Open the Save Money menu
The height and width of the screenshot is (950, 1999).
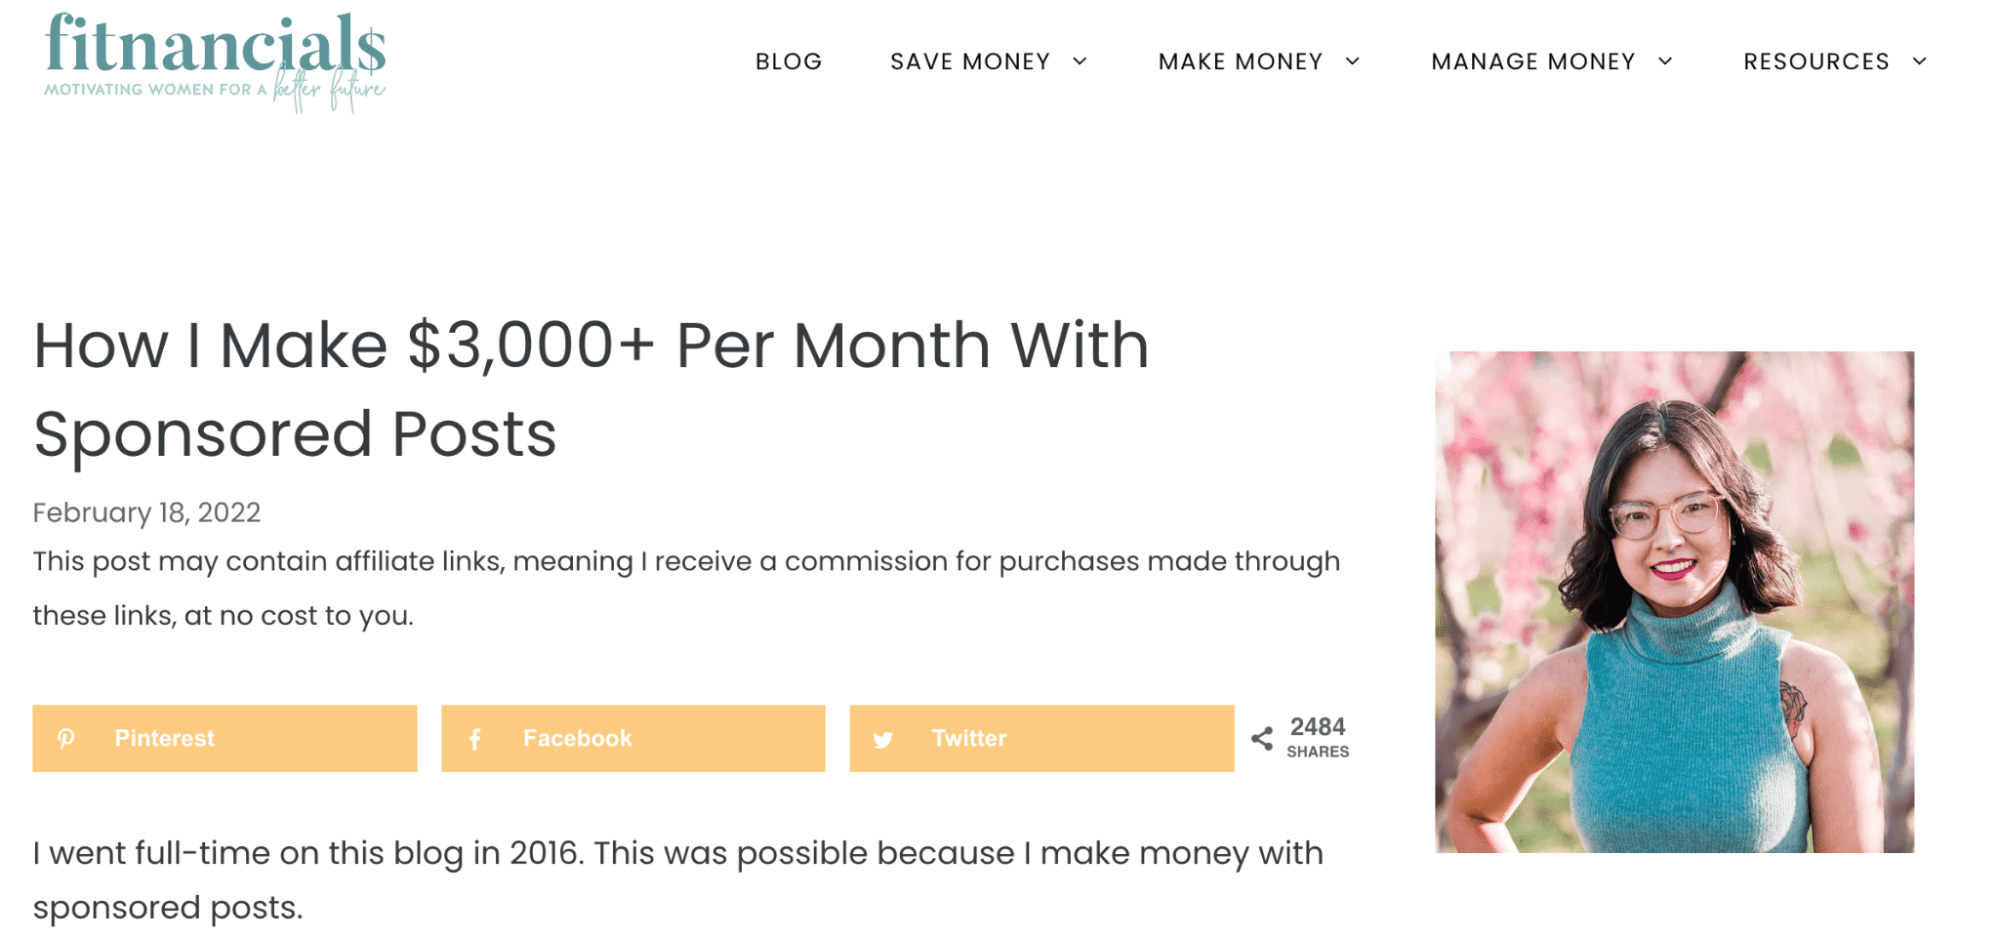point(970,62)
